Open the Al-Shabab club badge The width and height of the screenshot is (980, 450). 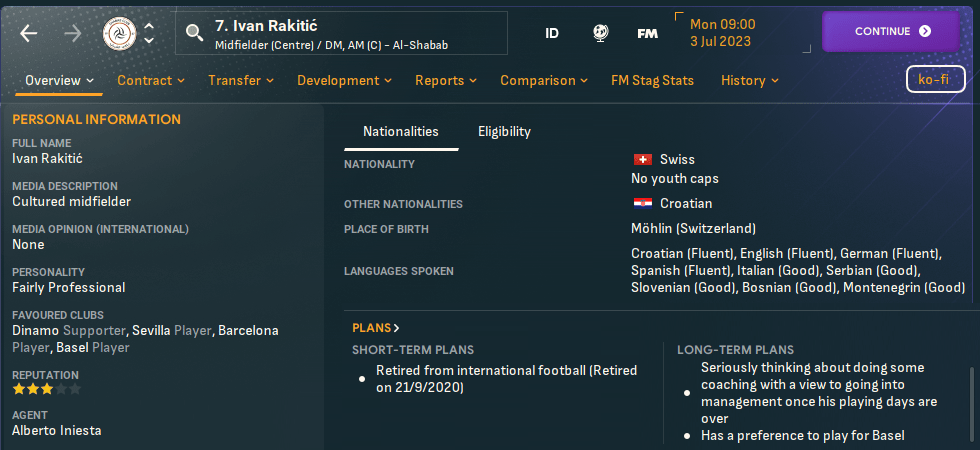120,33
